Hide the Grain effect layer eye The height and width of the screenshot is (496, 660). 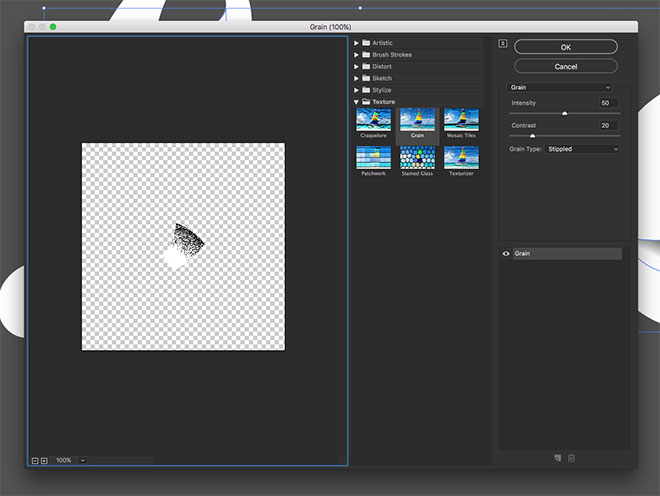(x=506, y=254)
